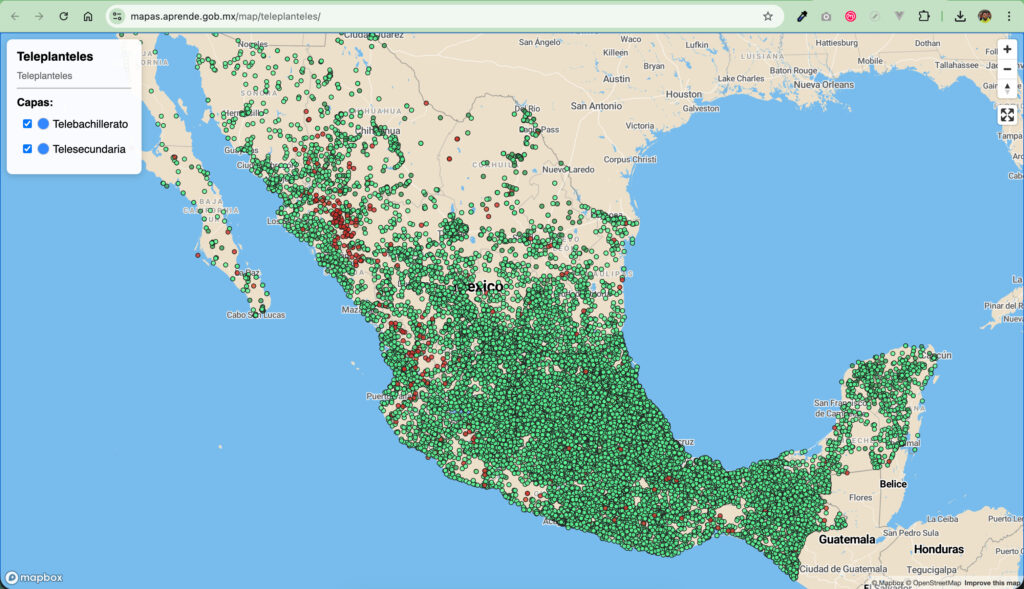Viewport: 1024px width, 589px height.
Task: Go to browser home page
Action: (x=88, y=16)
